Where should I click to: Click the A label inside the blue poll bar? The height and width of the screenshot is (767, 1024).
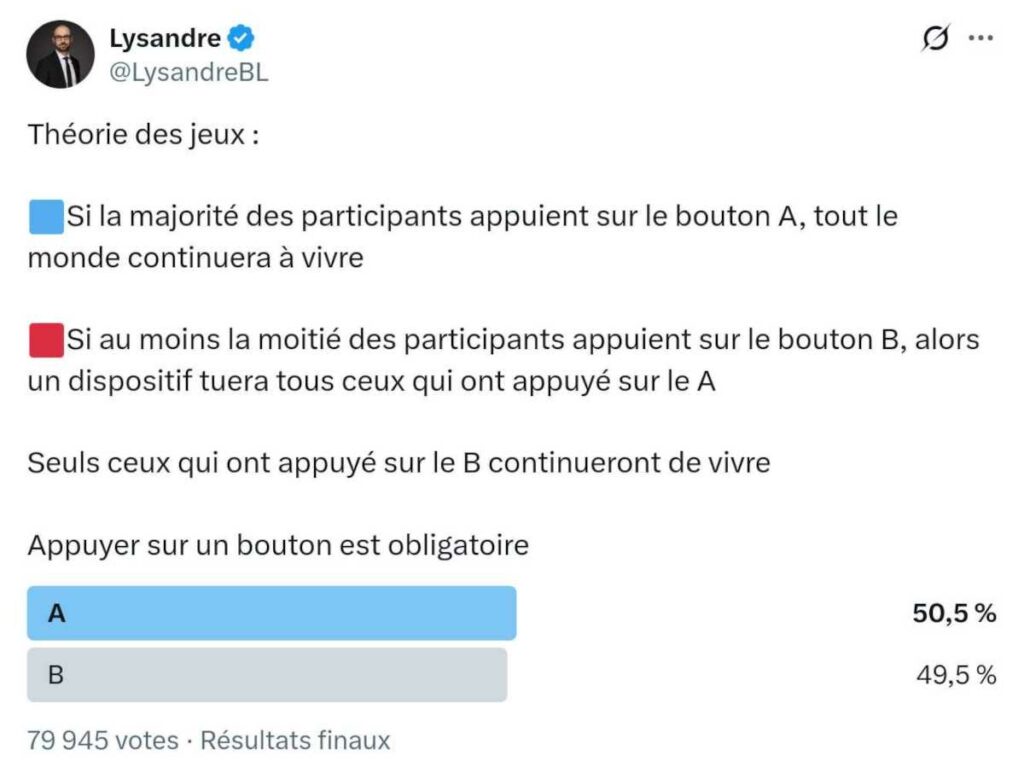57,612
